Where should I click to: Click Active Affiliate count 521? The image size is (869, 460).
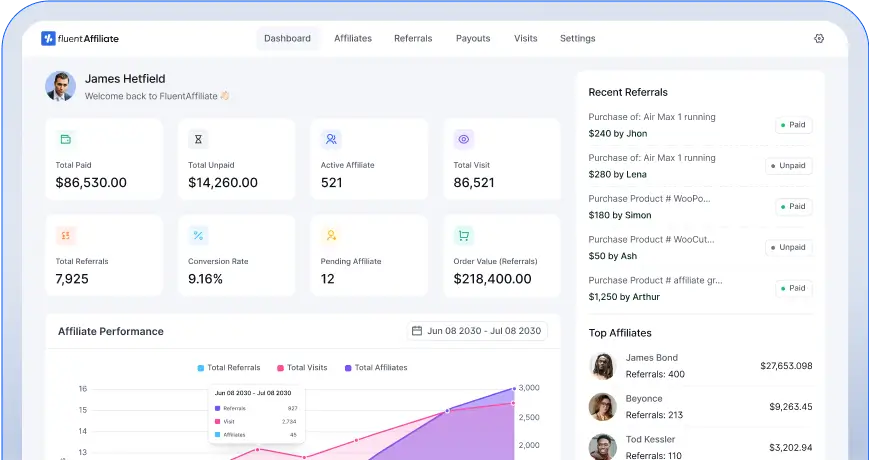331,182
